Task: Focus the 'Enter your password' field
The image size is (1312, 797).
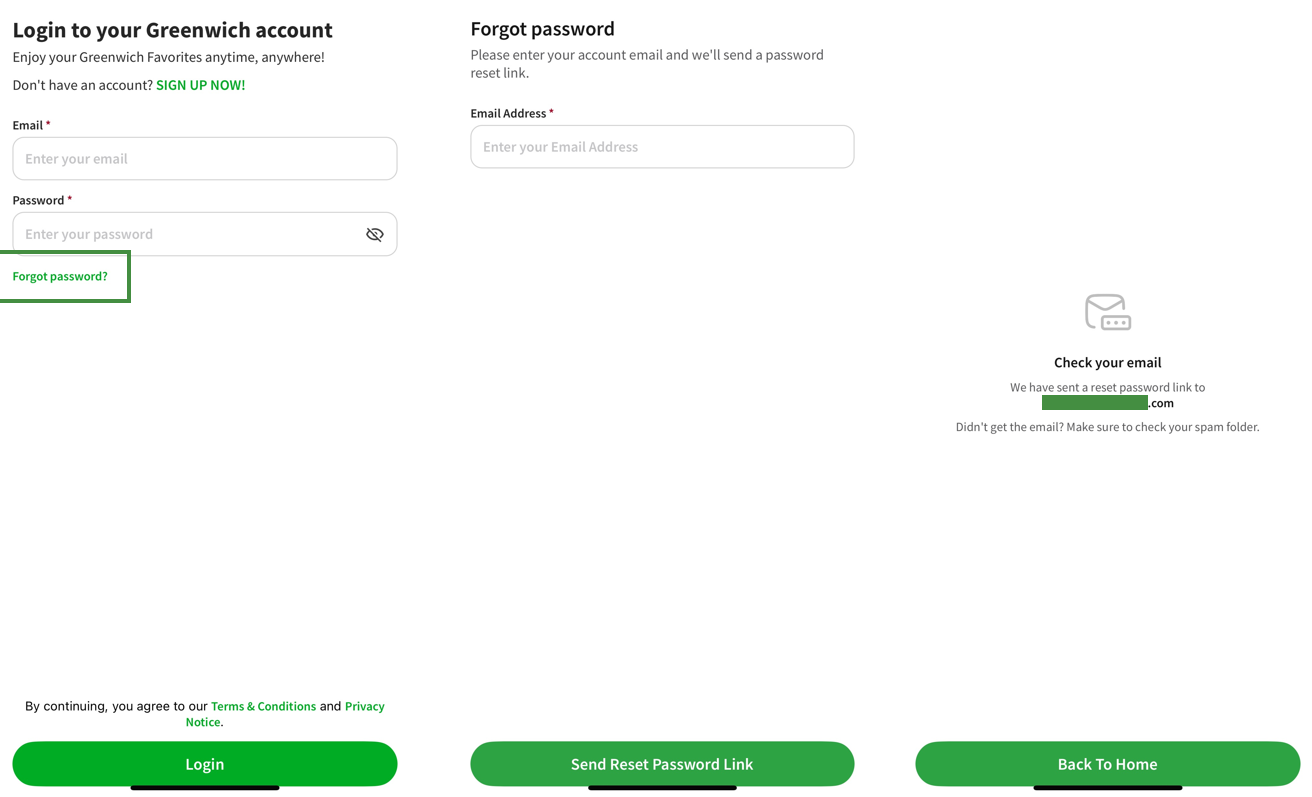Action: click(x=185, y=234)
